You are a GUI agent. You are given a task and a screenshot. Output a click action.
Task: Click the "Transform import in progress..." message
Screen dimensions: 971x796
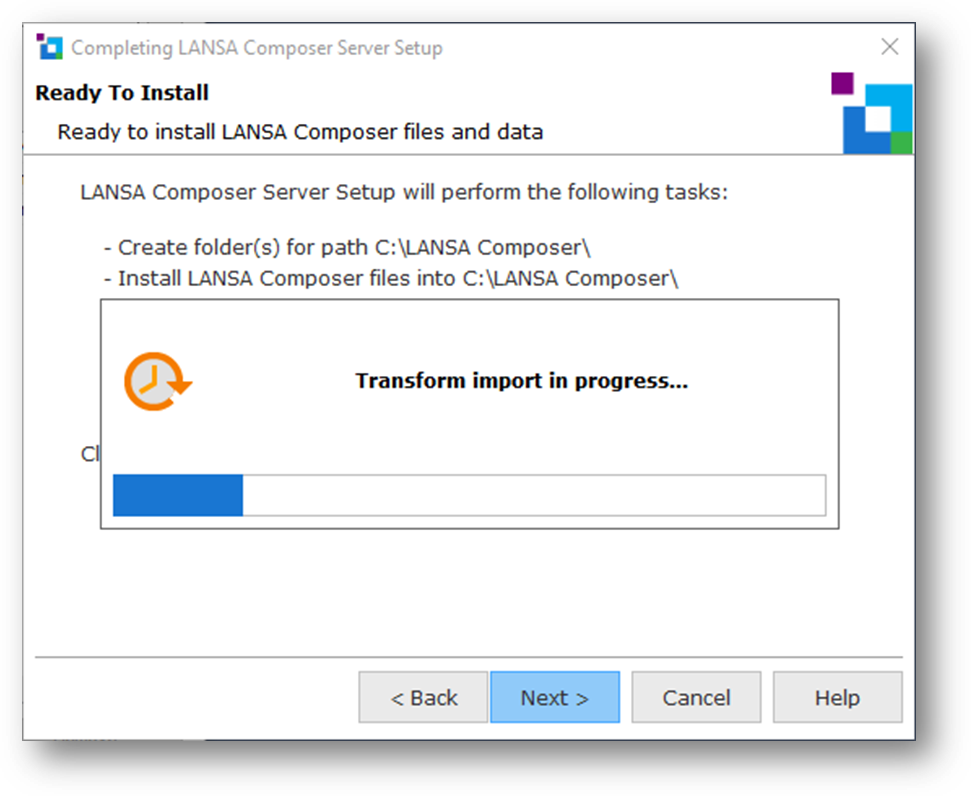pos(521,381)
